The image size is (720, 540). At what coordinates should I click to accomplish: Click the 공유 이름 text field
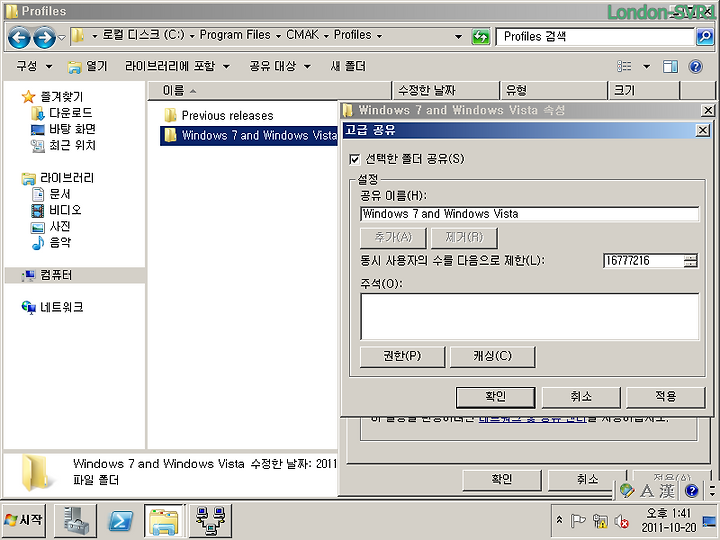(x=529, y=214)
